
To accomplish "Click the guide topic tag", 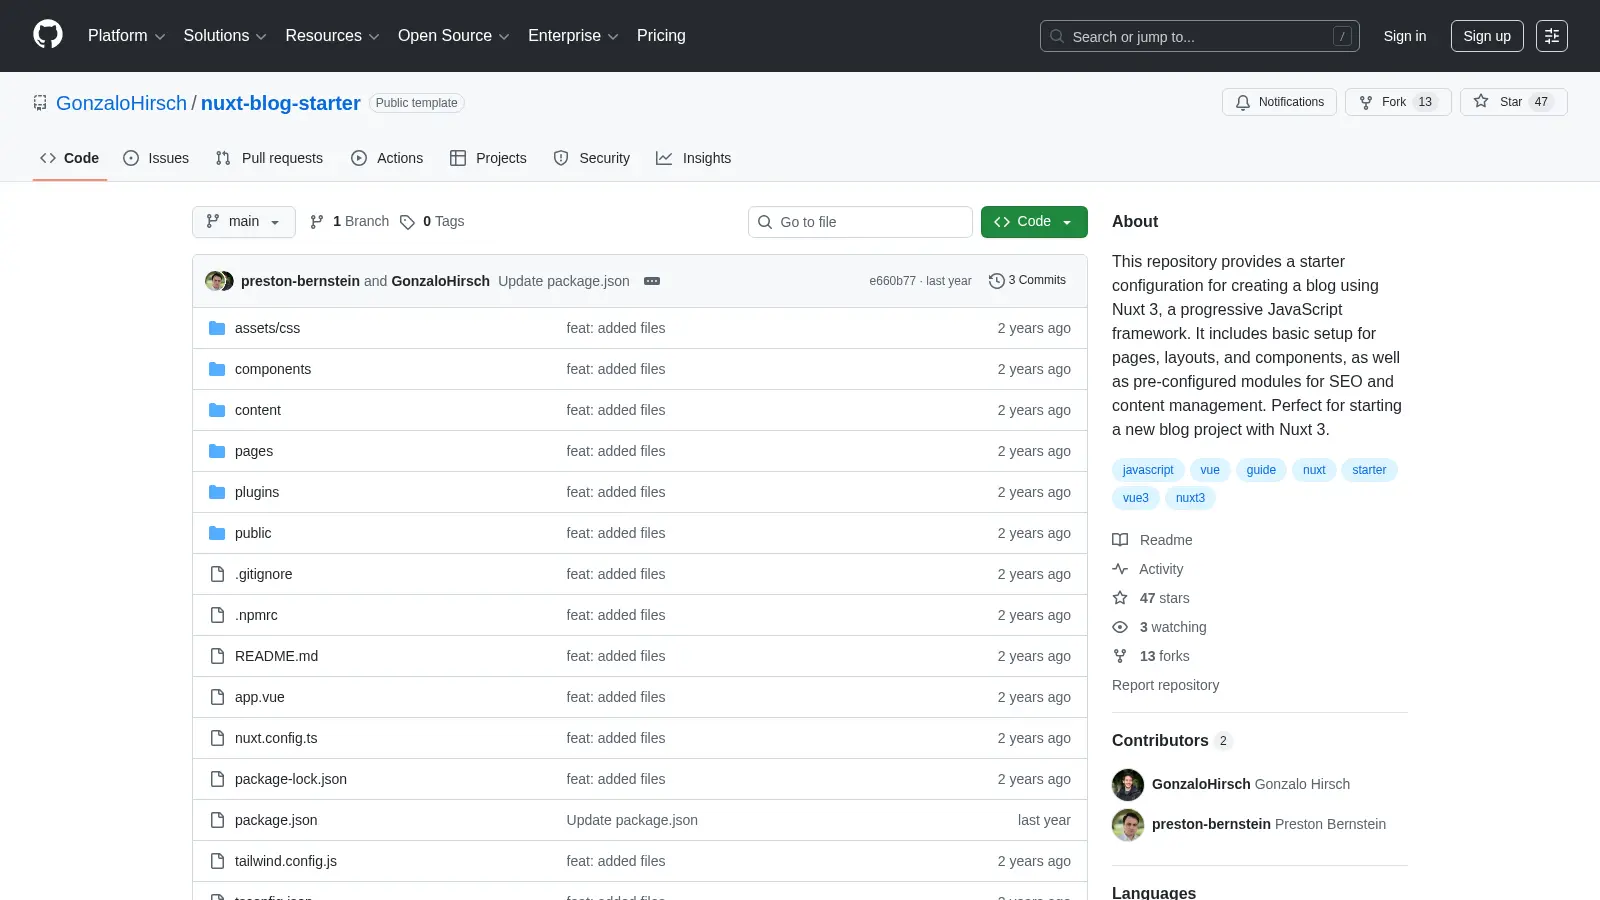I will click(1261, 470).
